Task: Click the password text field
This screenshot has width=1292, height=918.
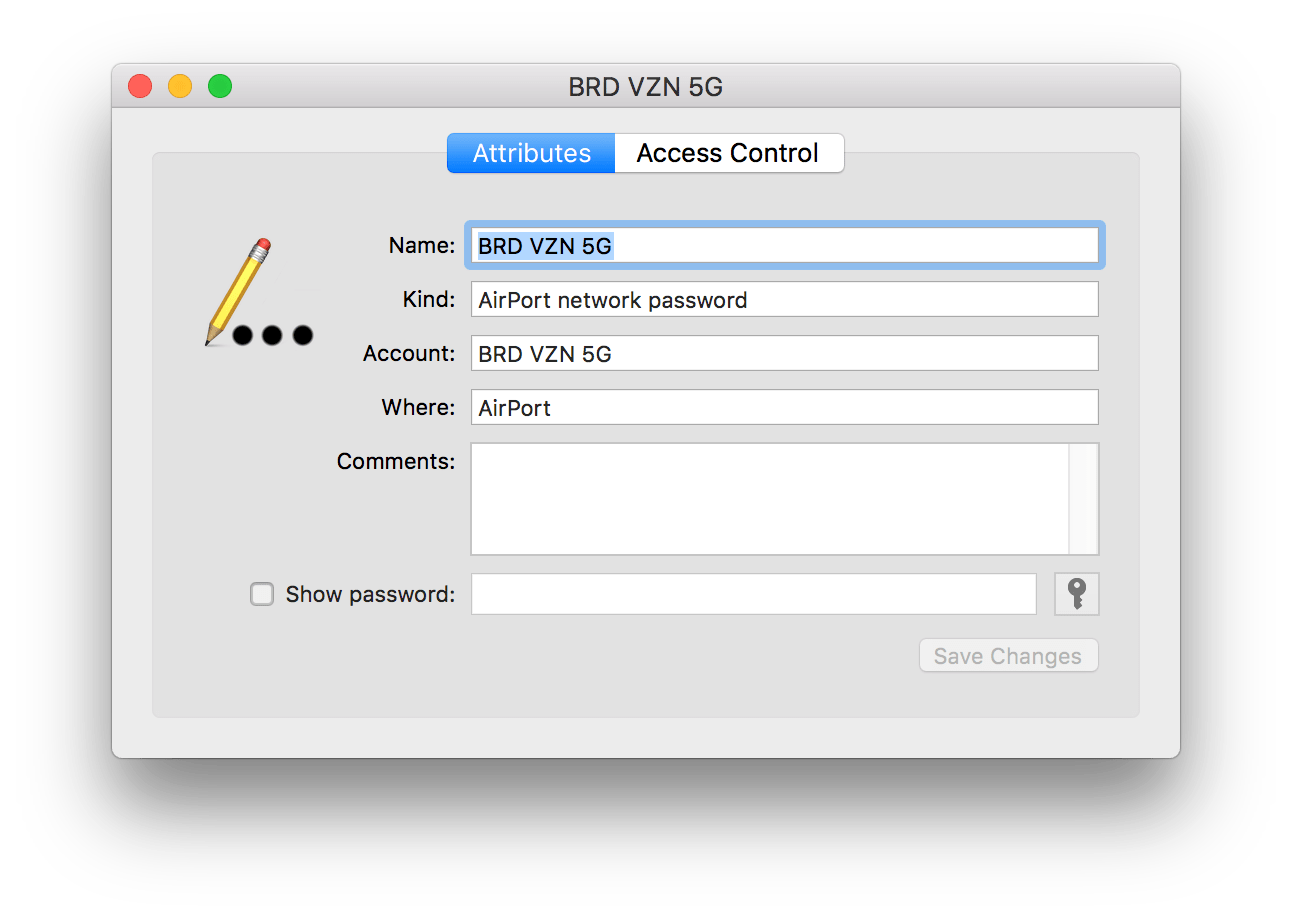Action: [753, 594]
